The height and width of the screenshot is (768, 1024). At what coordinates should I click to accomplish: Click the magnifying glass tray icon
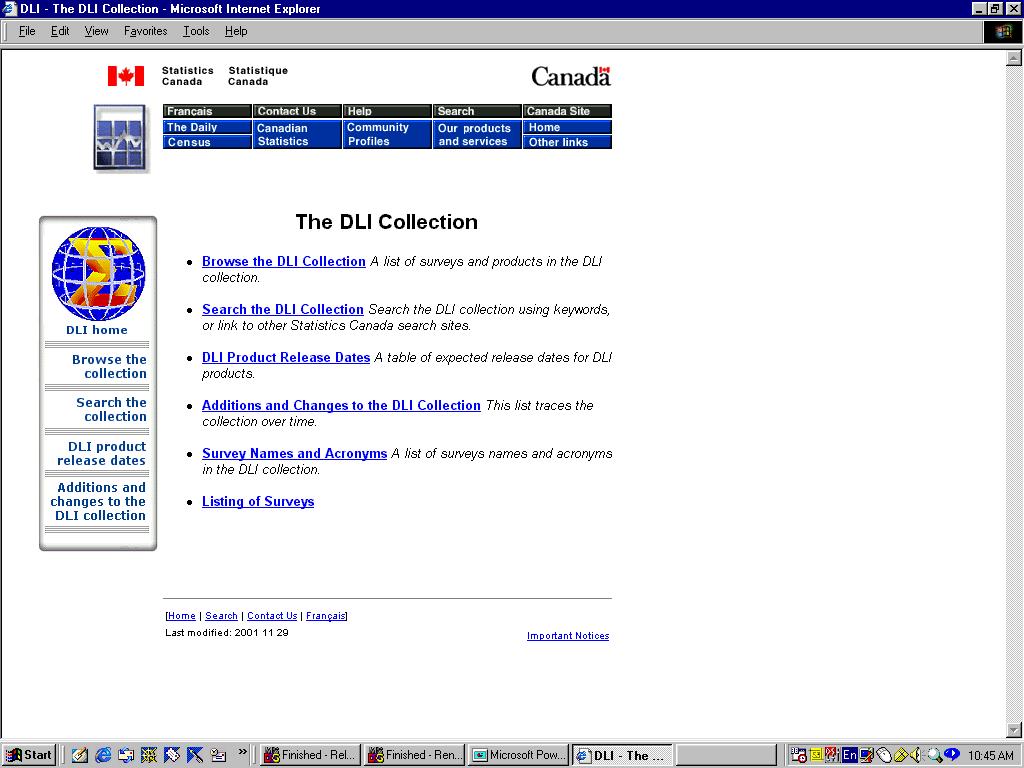(934, 755)
